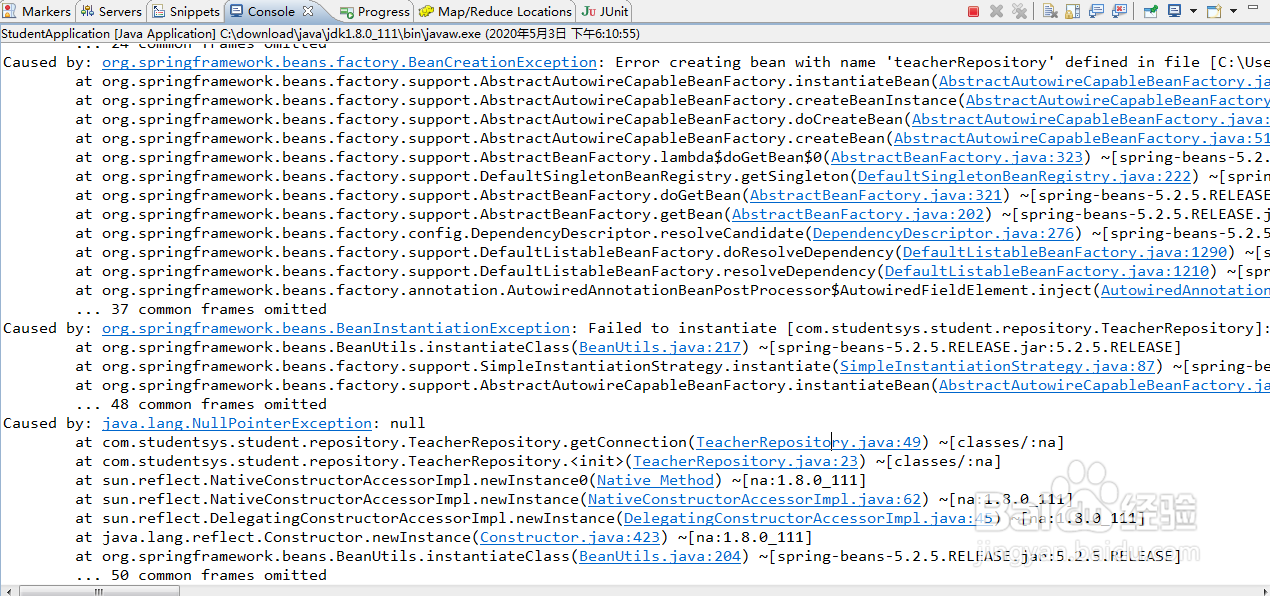Screen dimensions: 1270x596
Task: Open the BeanInstantiationException link
Action: pos(336,328)
